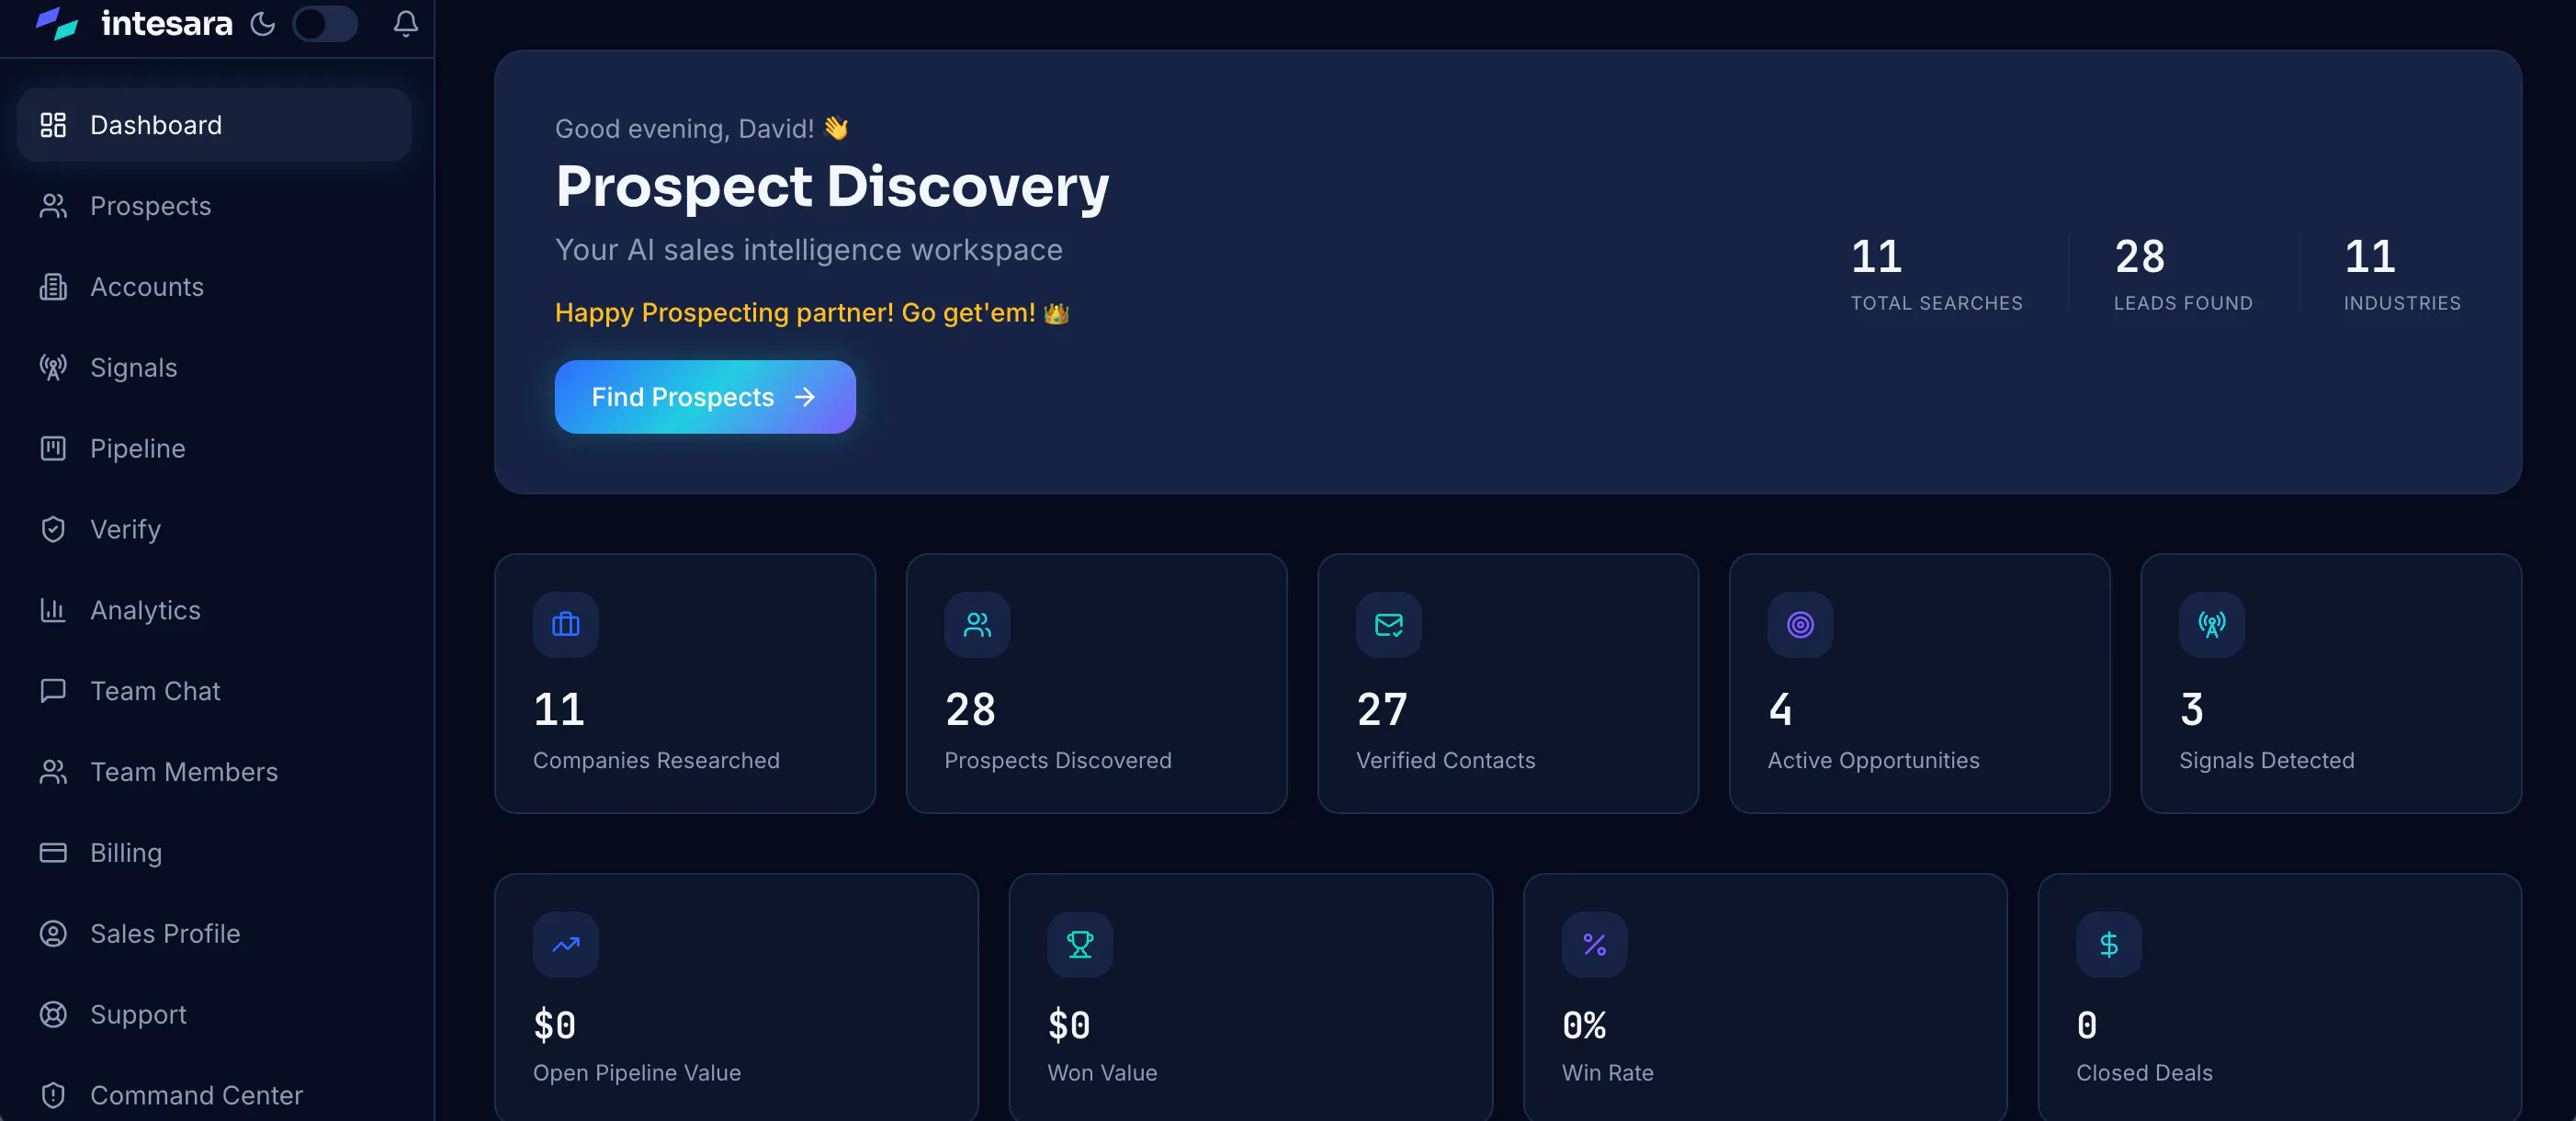The width and height of the screenshot is (2576, 1121).
Task: Click the '0%' win rate value
Action: click(1584, 1026)
